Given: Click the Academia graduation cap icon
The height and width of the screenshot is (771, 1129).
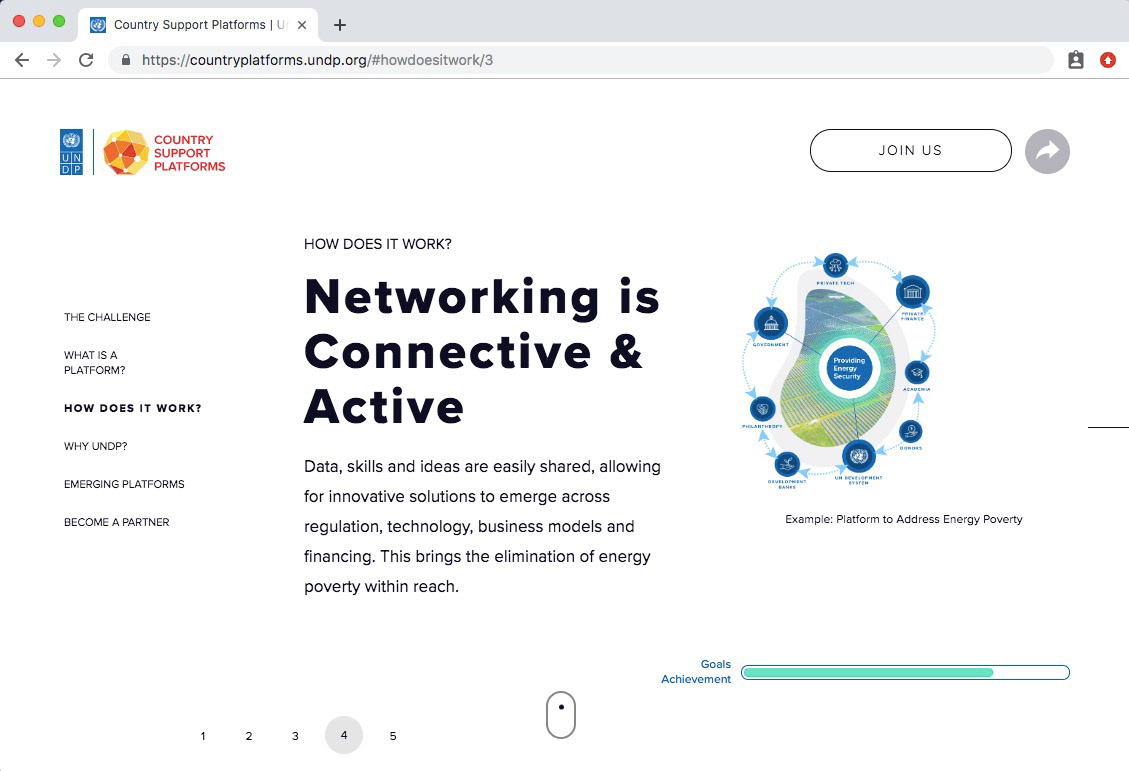Looking at the screenshot, I should 916,372.
